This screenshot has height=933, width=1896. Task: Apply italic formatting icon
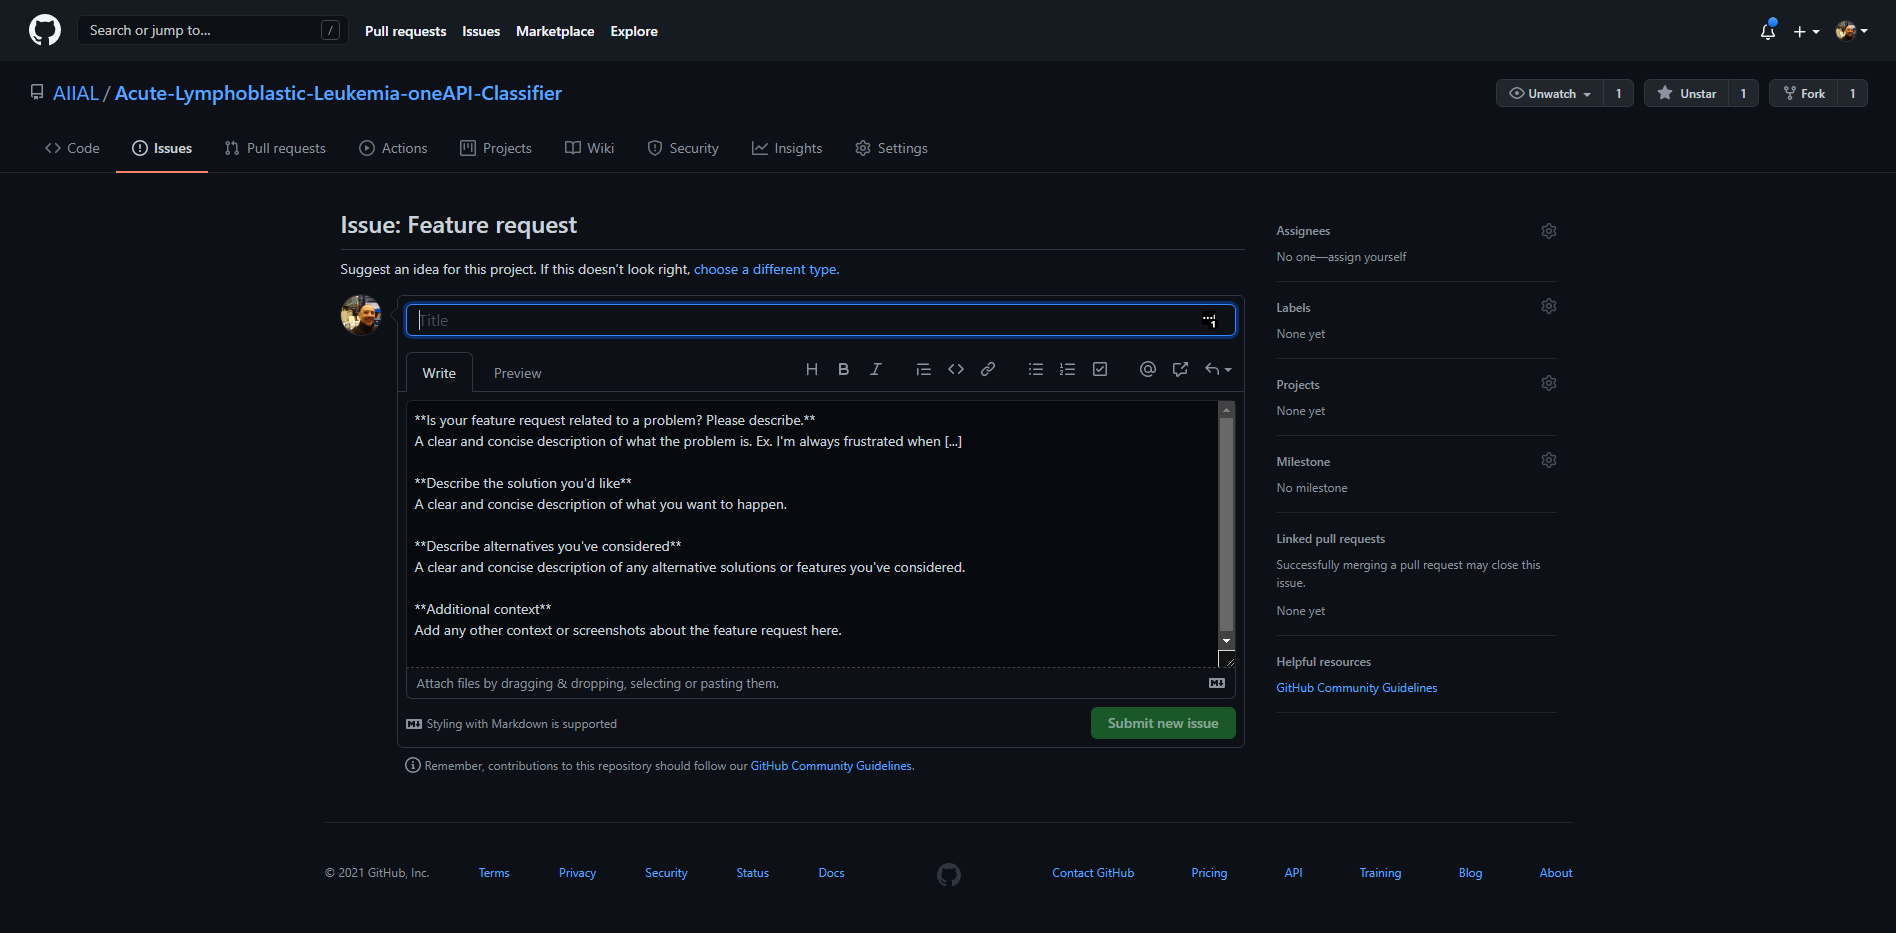(876, 369)
